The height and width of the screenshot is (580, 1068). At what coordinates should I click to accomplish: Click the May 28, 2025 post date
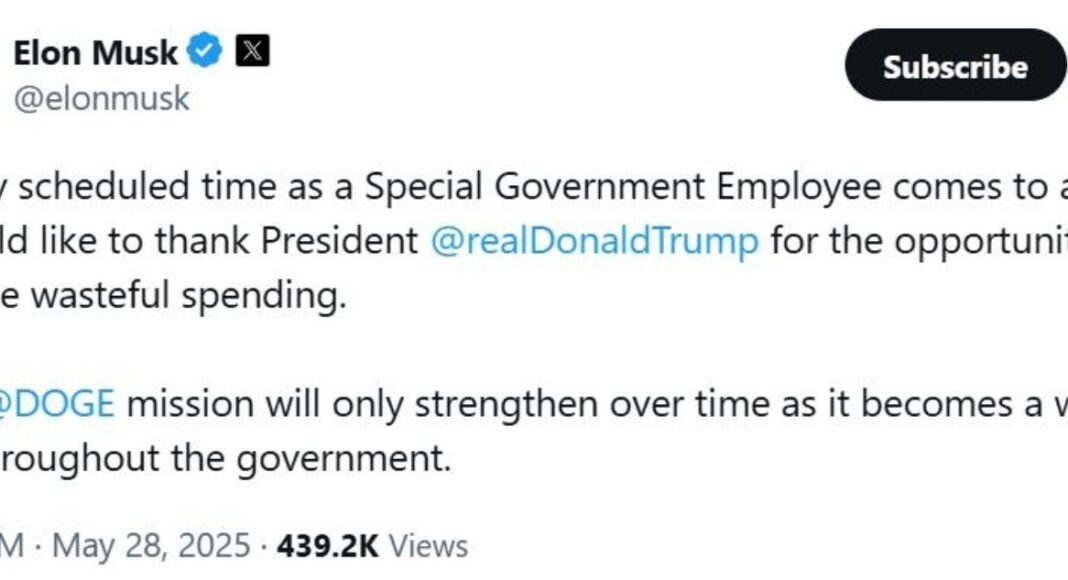[150, 546]
